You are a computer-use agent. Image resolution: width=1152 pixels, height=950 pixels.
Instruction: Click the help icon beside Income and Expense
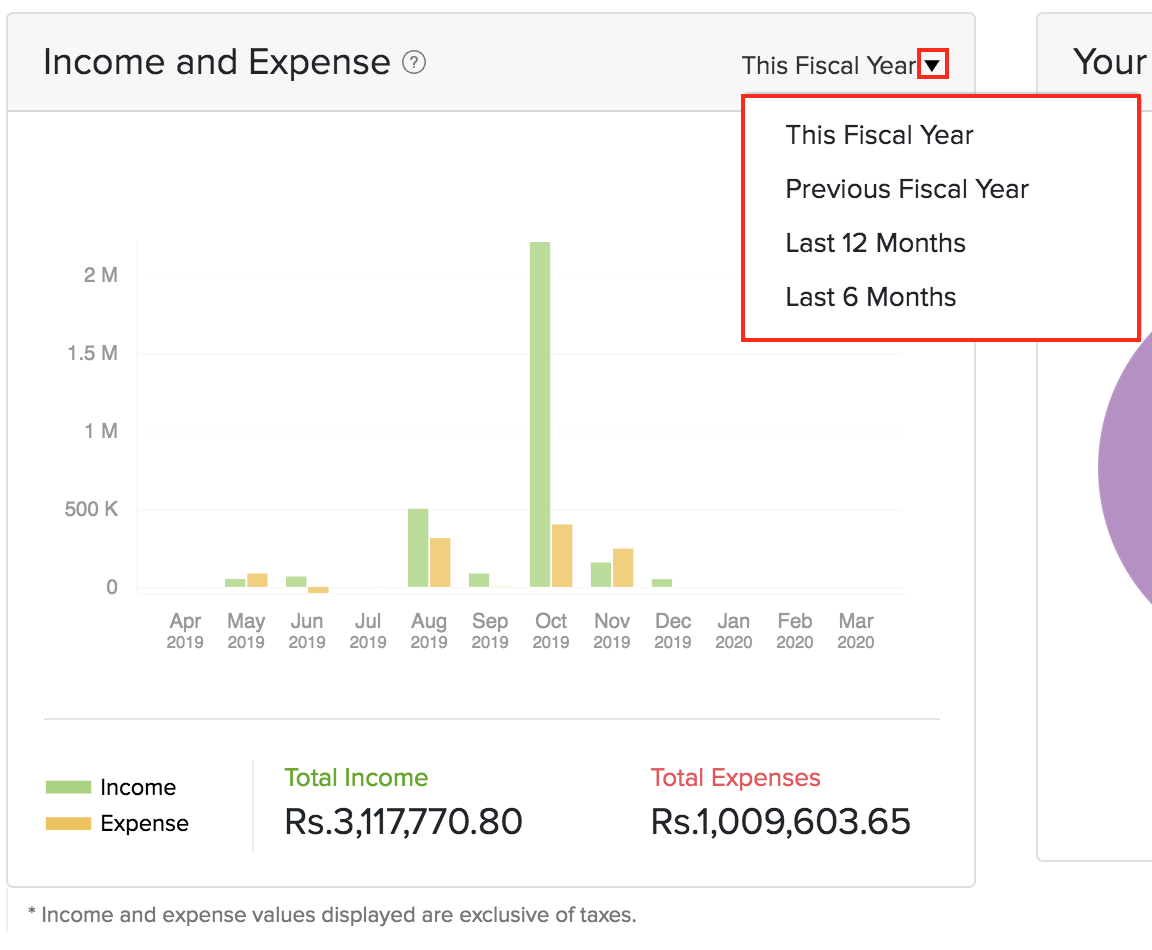coord(414,63)
